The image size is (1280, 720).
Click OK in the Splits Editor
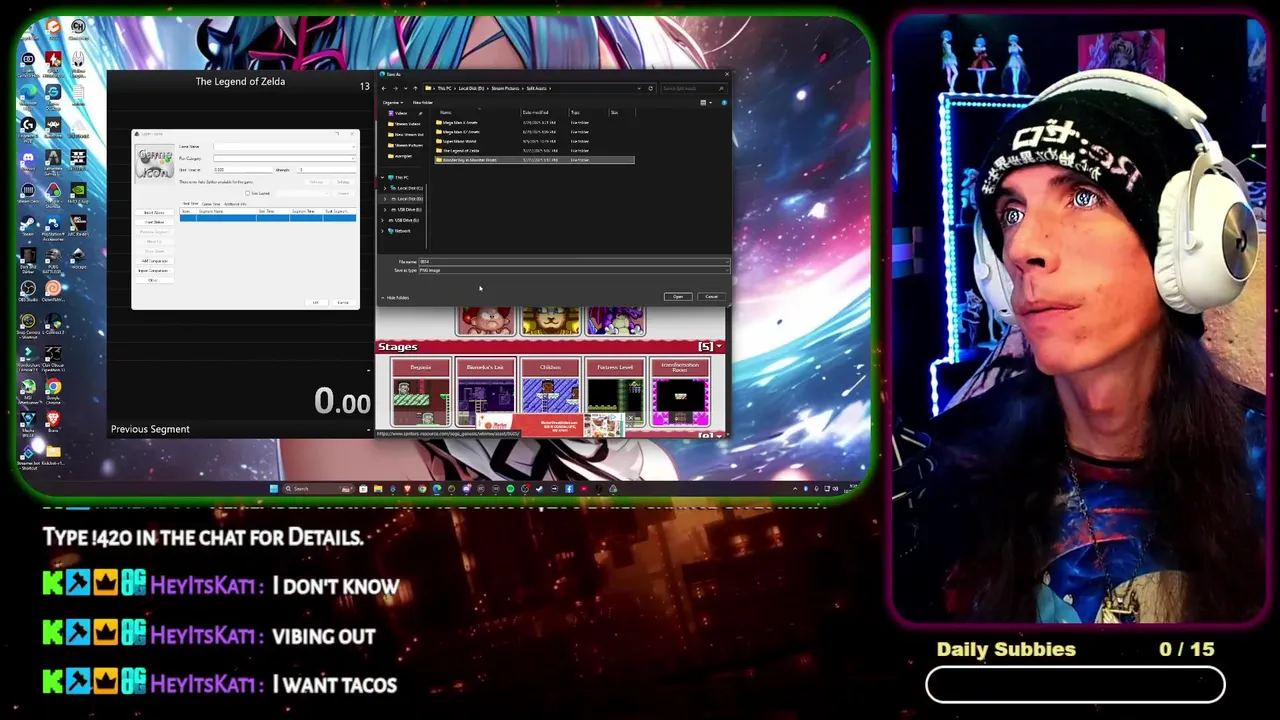(316, 303)
